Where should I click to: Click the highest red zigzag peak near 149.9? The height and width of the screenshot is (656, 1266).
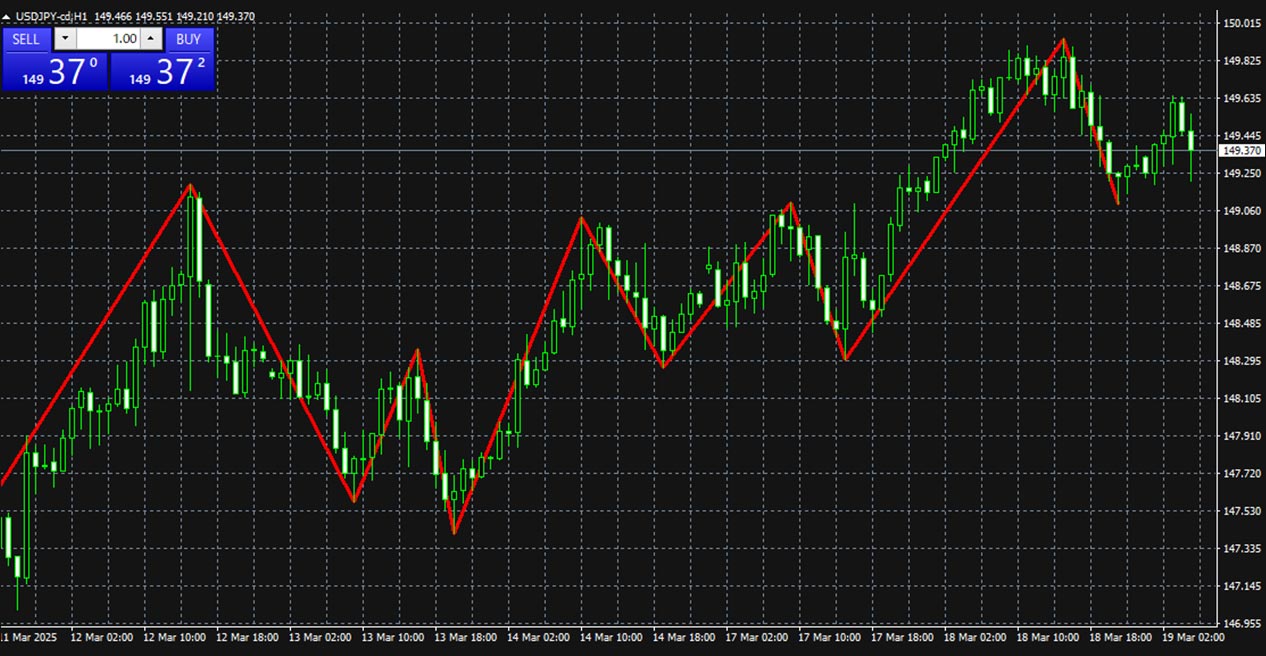[1064, 40]
